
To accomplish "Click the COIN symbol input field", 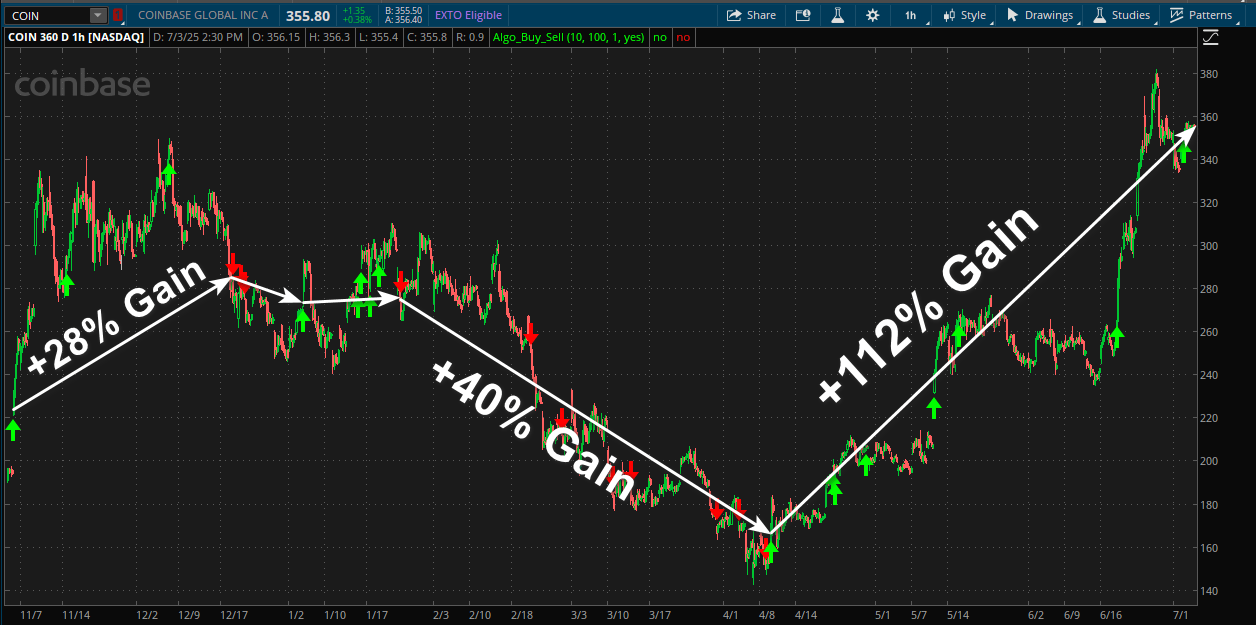I will click(x=47, y=15).
